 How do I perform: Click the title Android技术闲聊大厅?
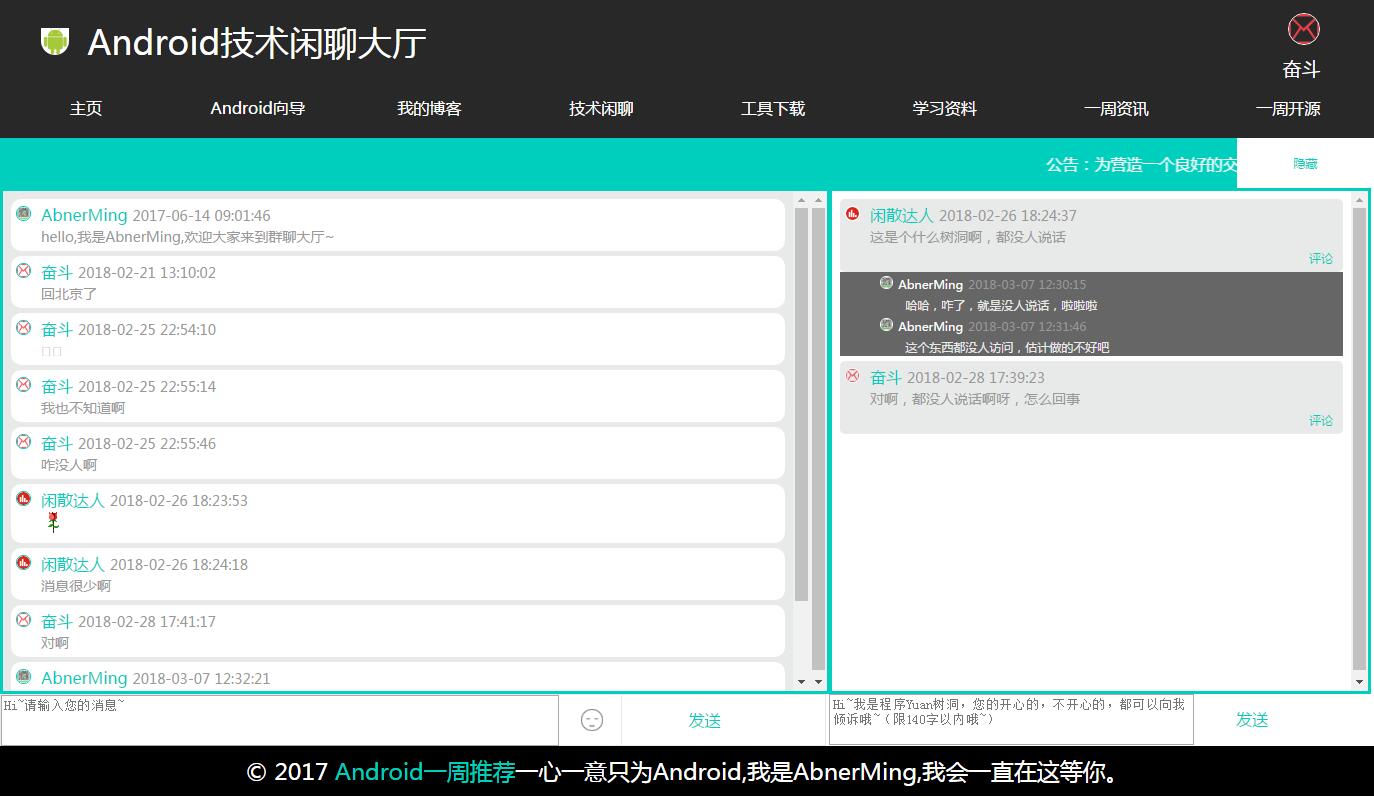coord(257,43)
